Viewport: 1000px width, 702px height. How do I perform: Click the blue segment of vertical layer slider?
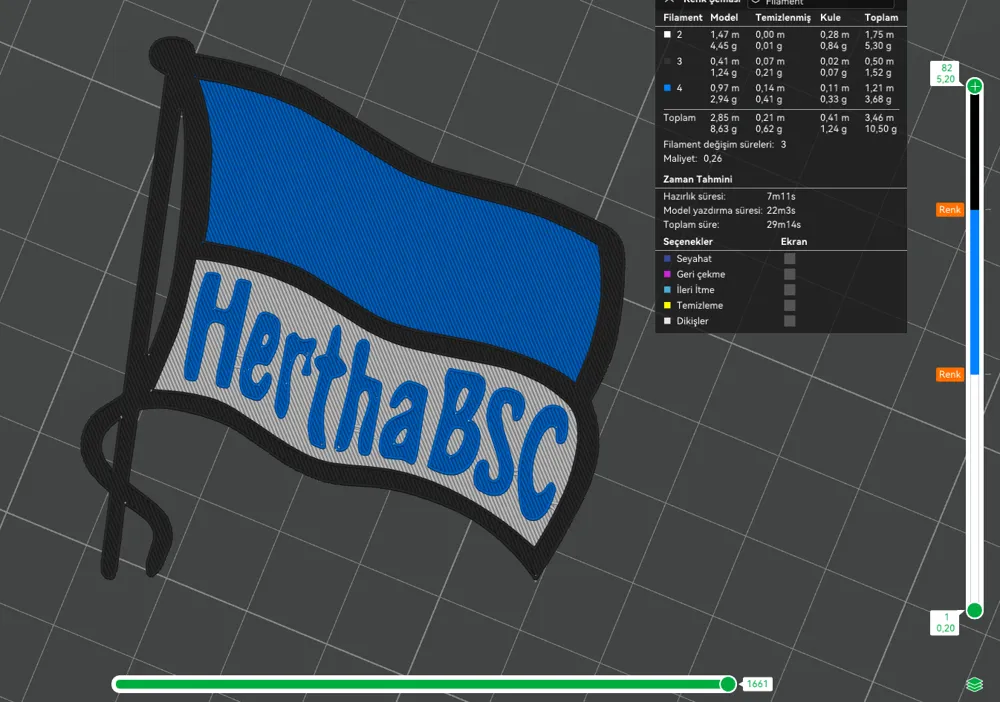[974, 292]
